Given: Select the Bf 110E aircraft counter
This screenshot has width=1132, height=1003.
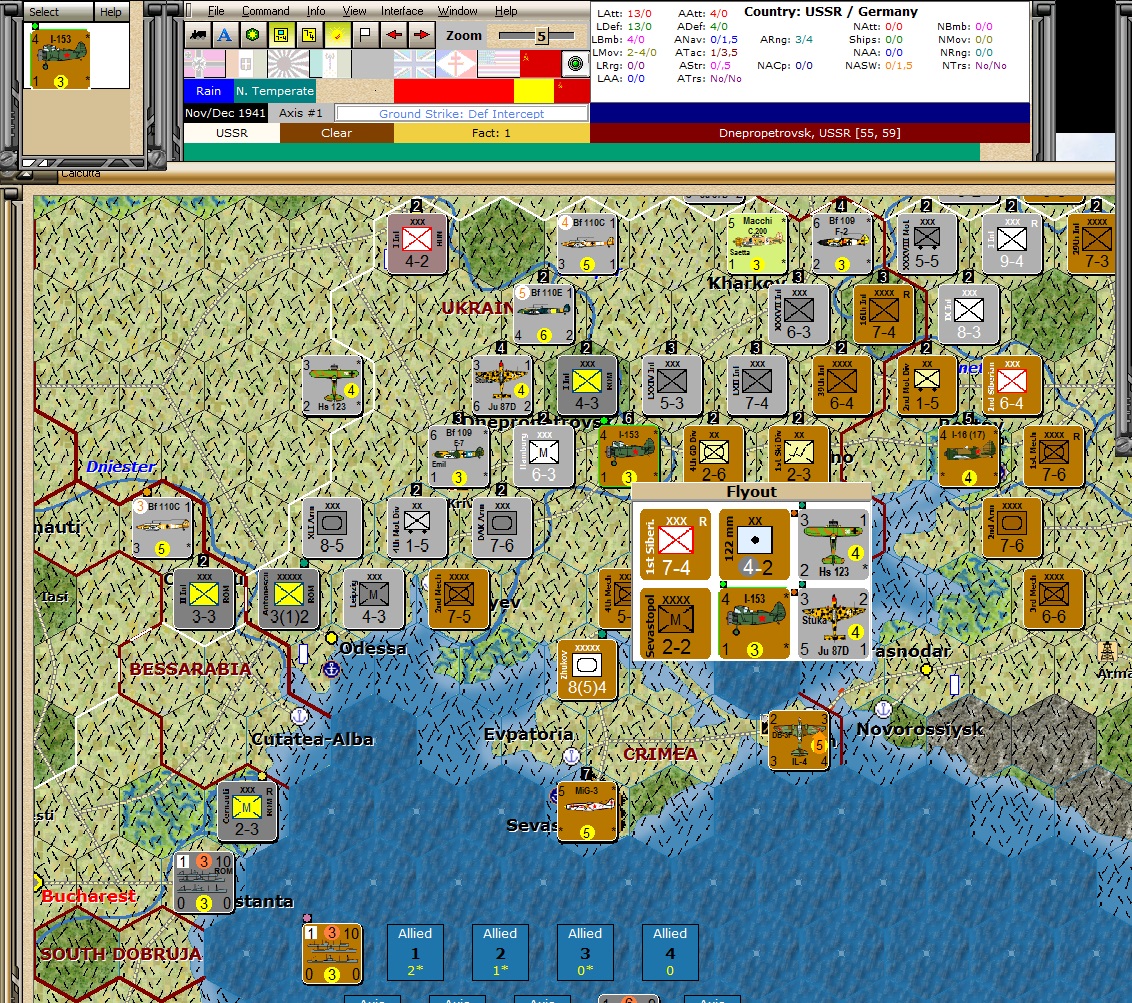Looking at the screenshot, I should click(x=544, y=314).
